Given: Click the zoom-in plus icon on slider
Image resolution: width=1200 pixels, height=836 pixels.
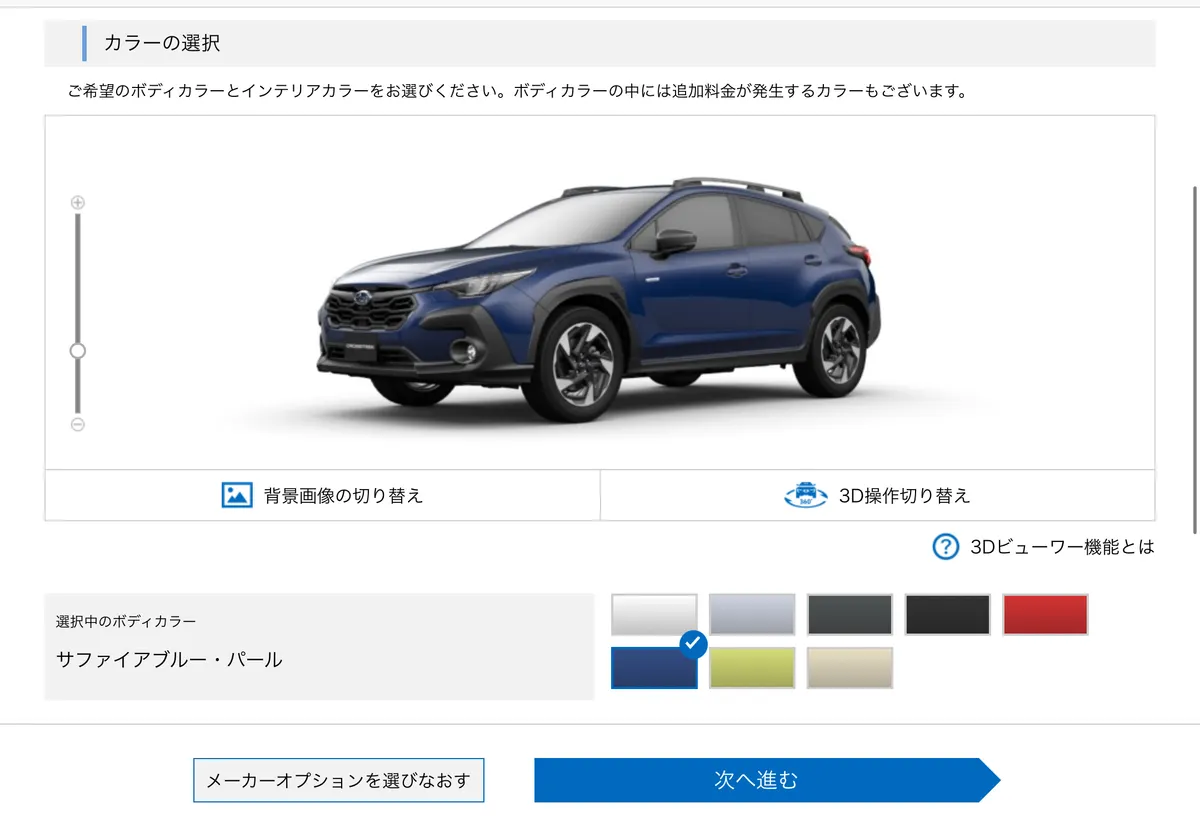Looking at the screenshot, I should (x=78, y=202).
